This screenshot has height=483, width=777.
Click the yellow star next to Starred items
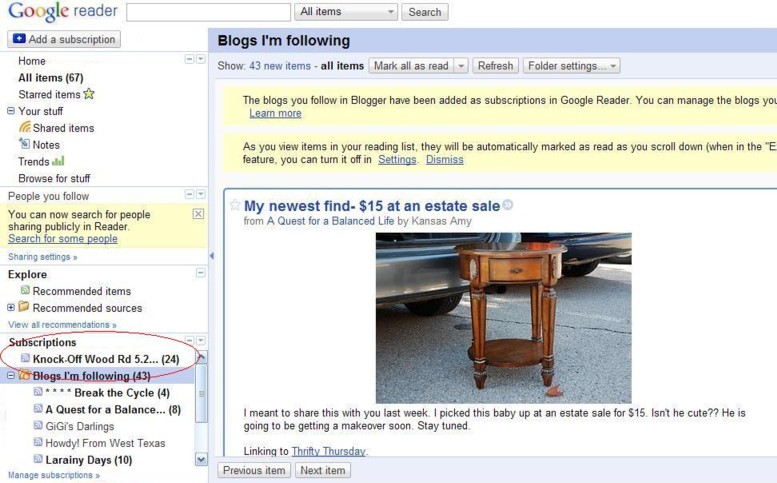tap(89, 94)
